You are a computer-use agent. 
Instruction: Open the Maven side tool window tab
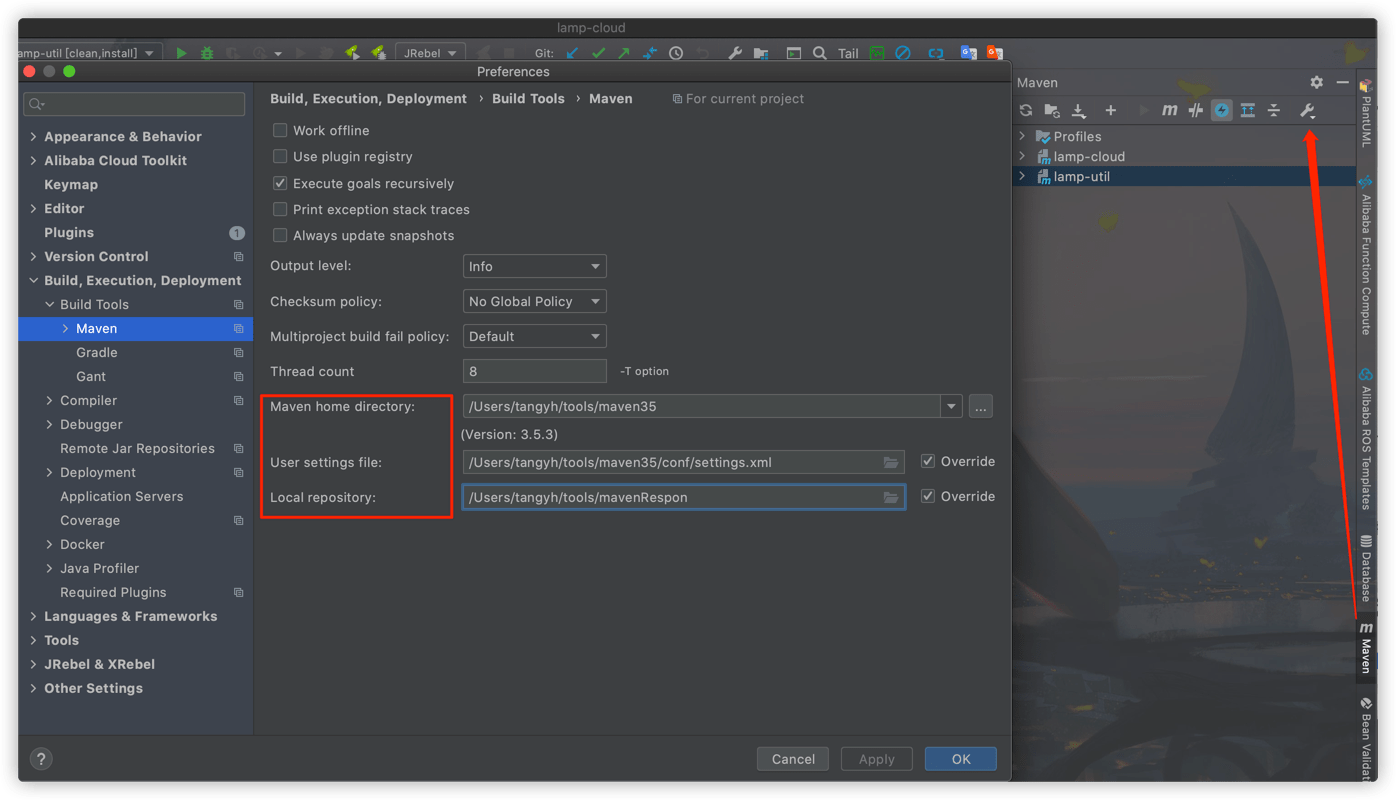point(1366,648)
